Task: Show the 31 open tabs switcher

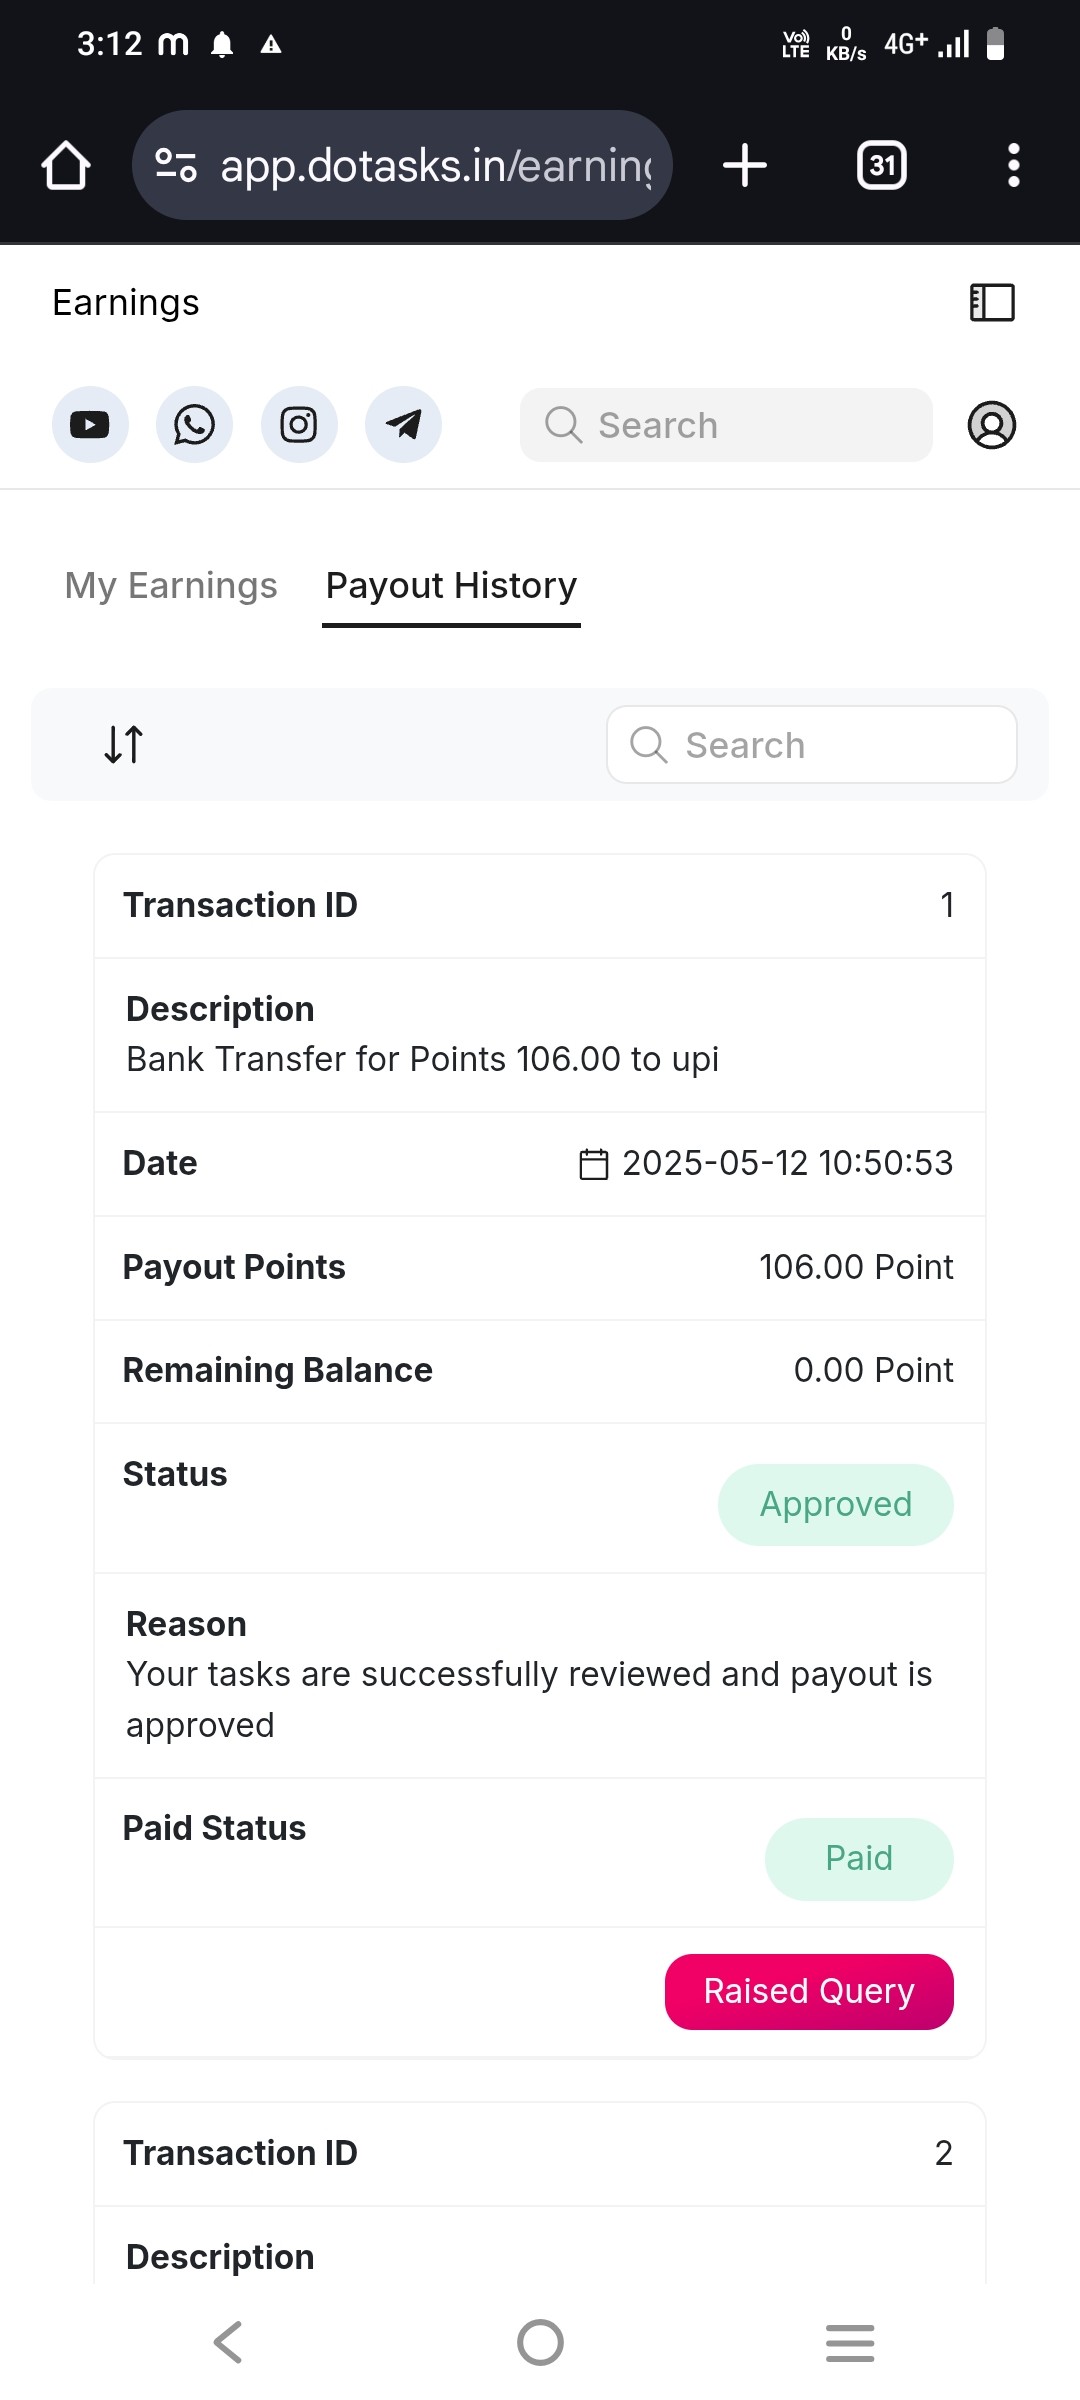Action: [882, 165]
